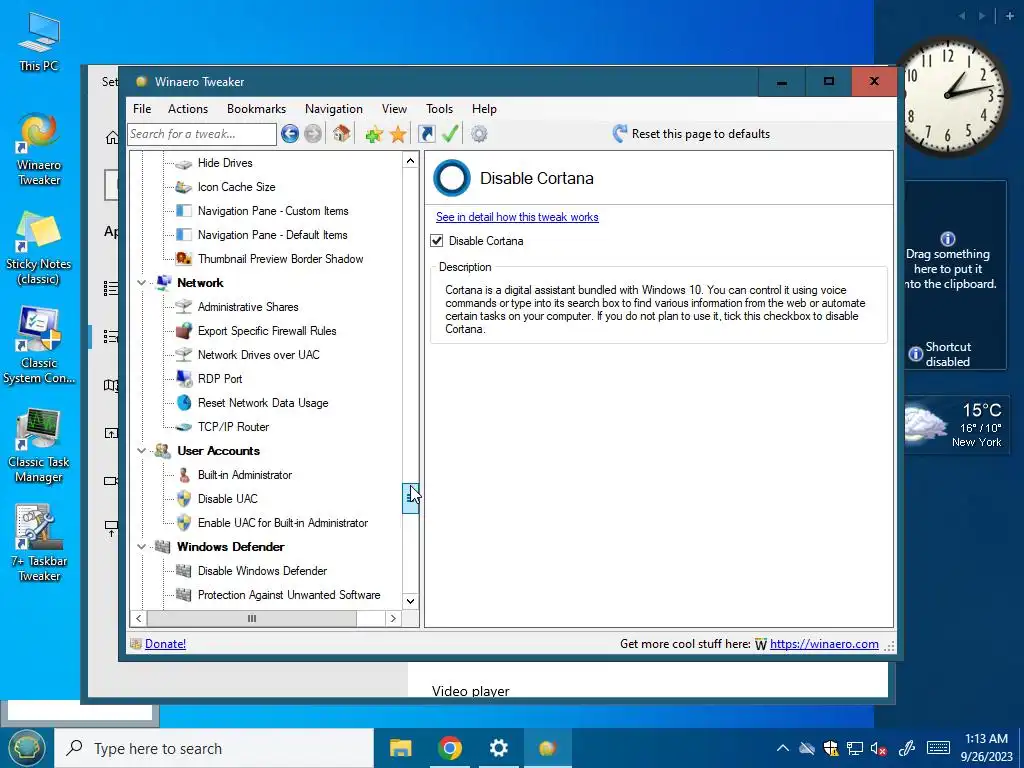Click tree scroll down arrow
This screenshot has height=768, width=1024.
[x=410, y=601]
